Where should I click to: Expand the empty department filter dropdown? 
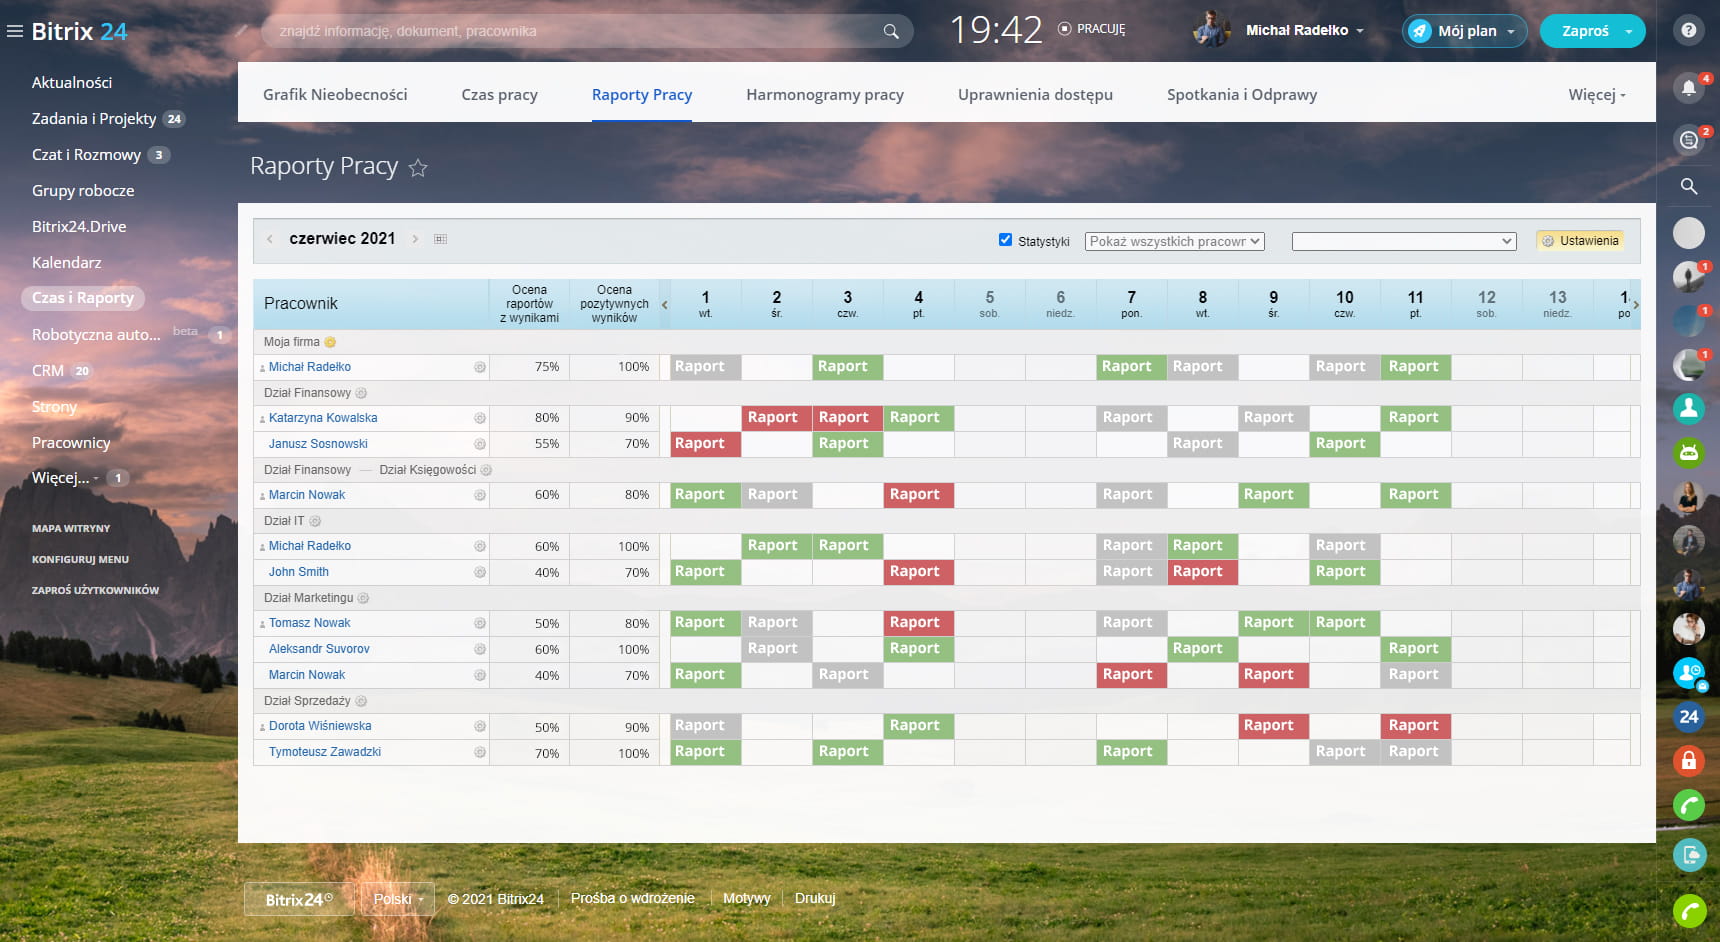(1403, 241)
